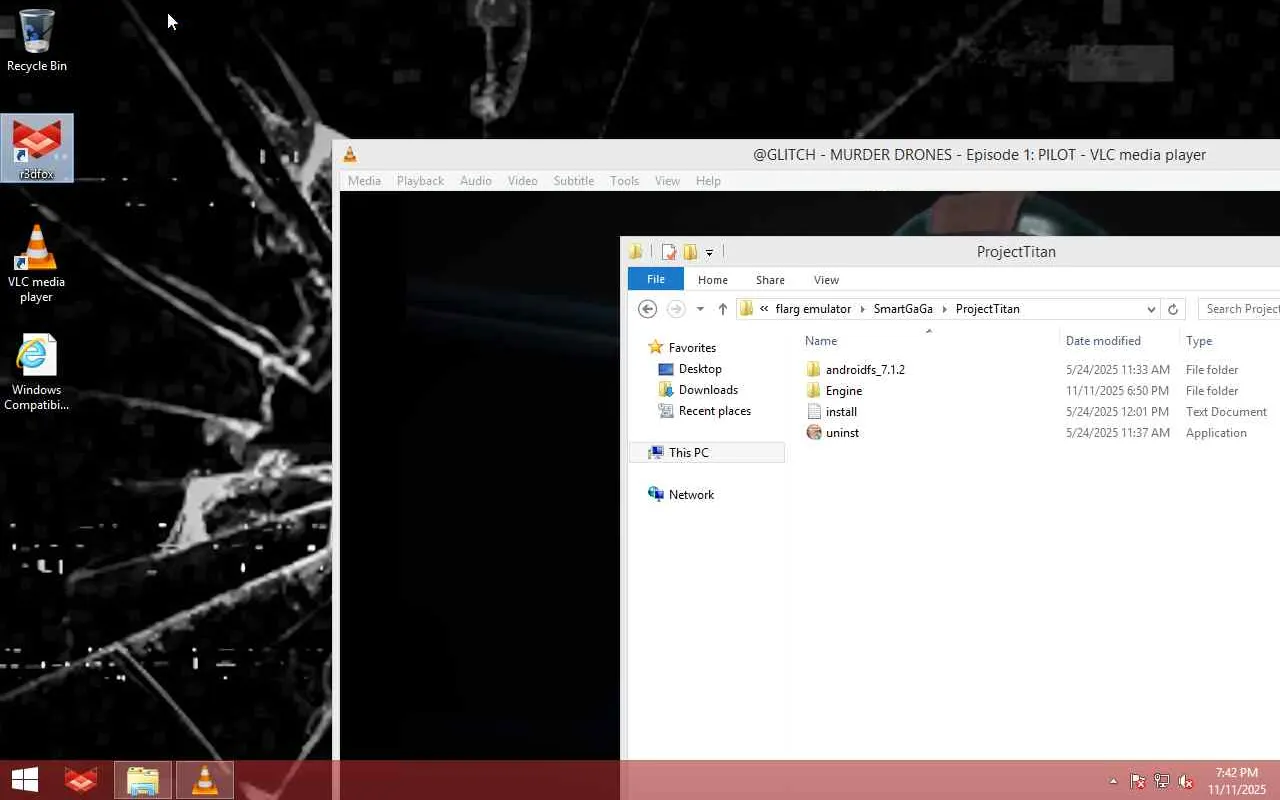Viewport: 1280px width, 800px height.
Task: Open the Audio menu in VLC
Action: click(476, 181)
